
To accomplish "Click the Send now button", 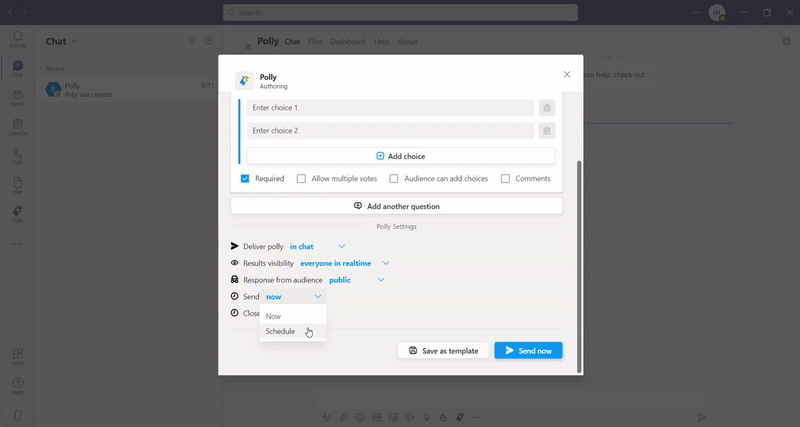I will 528,350.
